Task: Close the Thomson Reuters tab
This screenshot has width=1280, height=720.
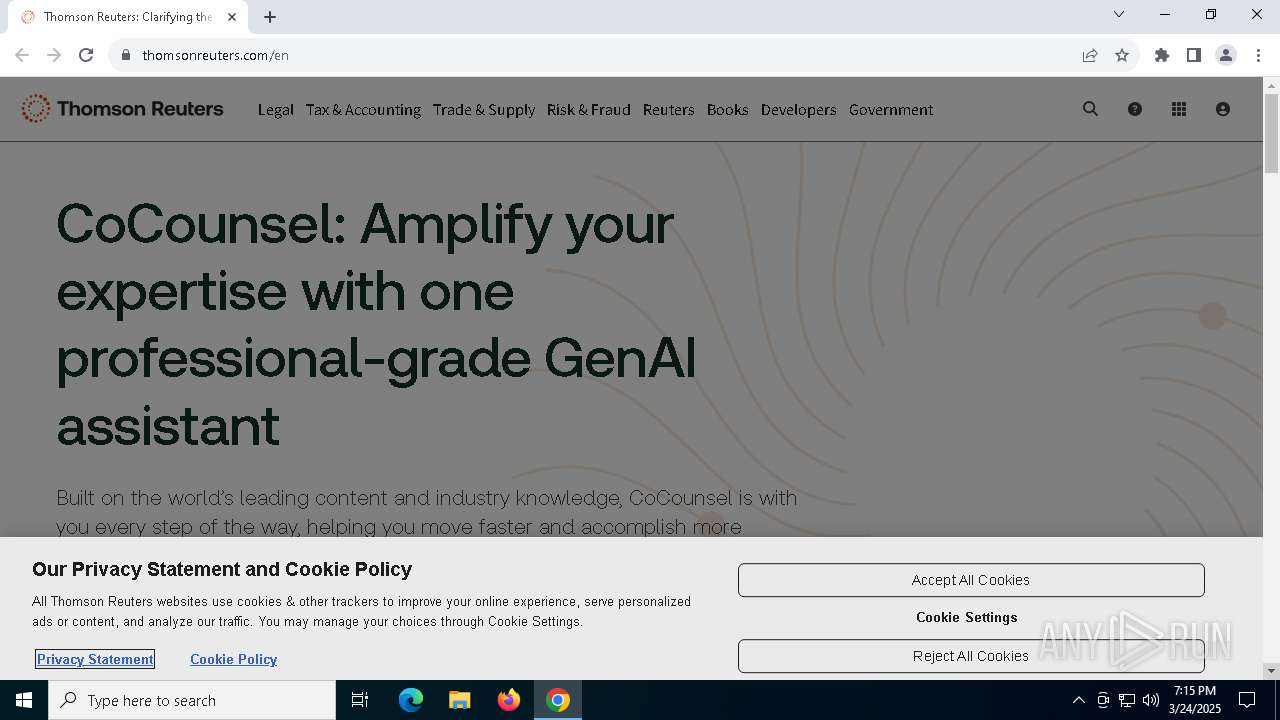Action: [232, 17]
